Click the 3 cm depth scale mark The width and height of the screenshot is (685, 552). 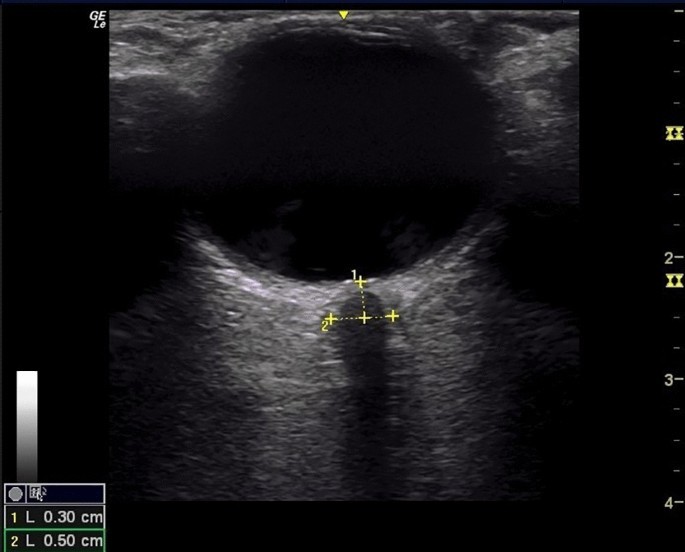pos(673,380)
